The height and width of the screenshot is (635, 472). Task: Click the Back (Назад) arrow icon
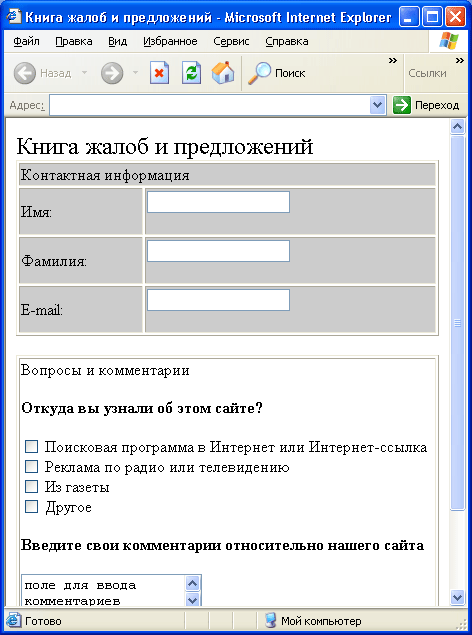tap(25, 73)
